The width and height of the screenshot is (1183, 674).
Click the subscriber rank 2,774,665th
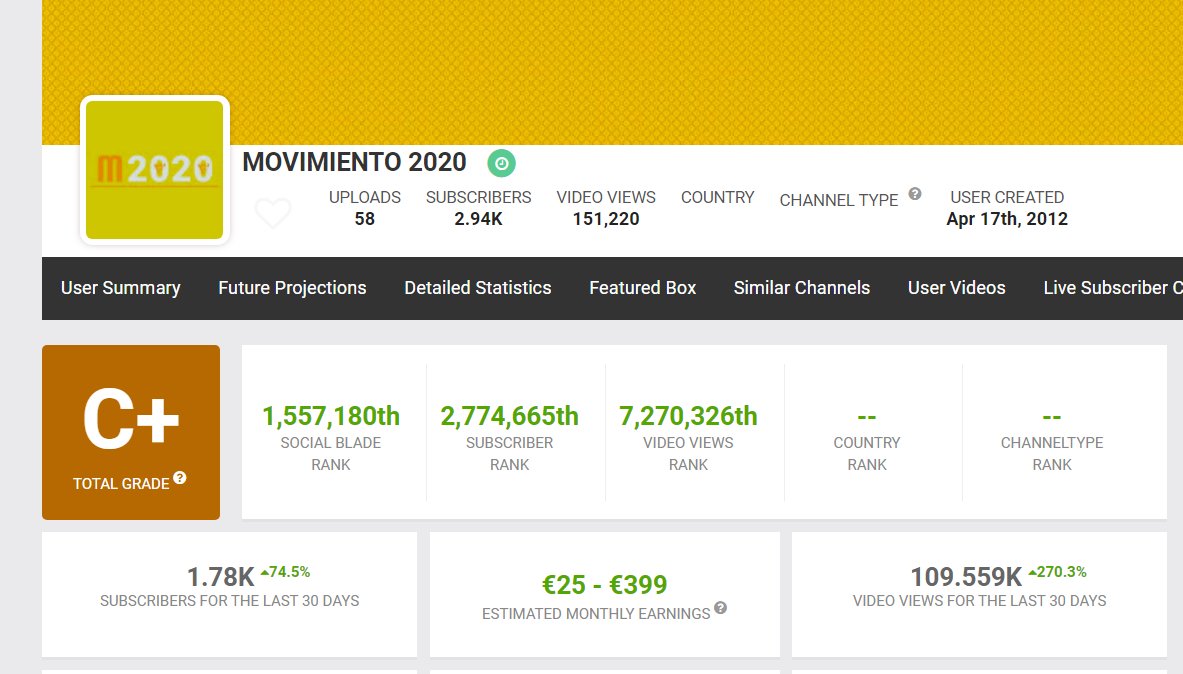[509, 416]
